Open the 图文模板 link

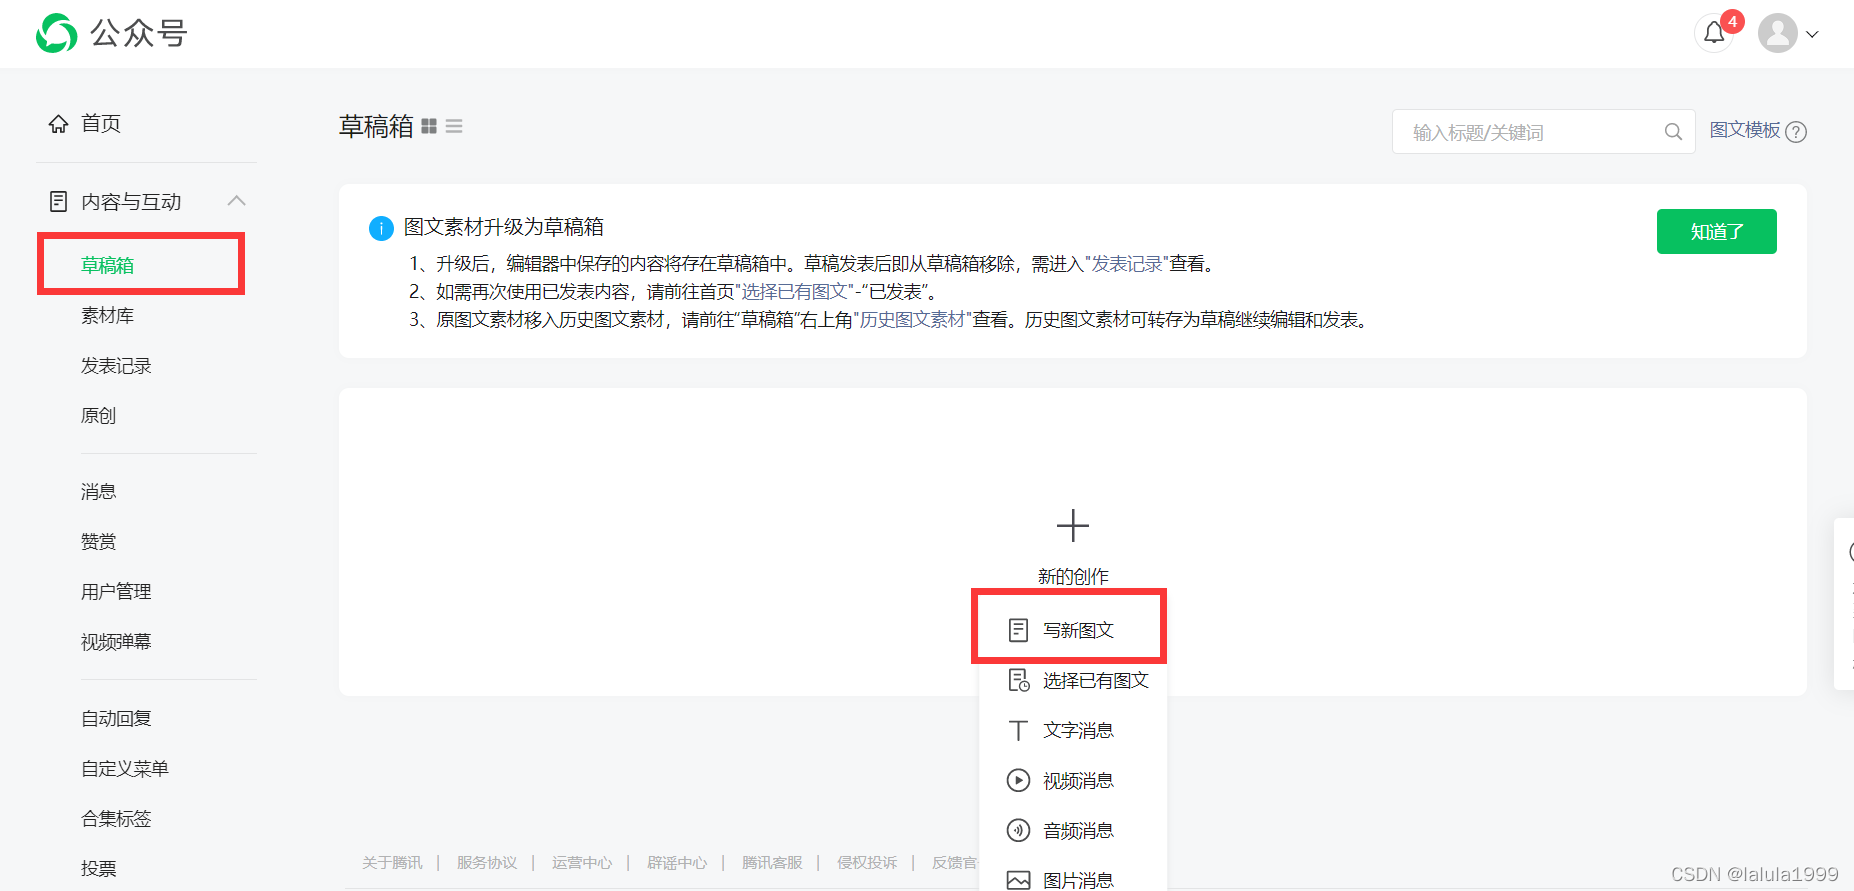[x=1744, y=130]
